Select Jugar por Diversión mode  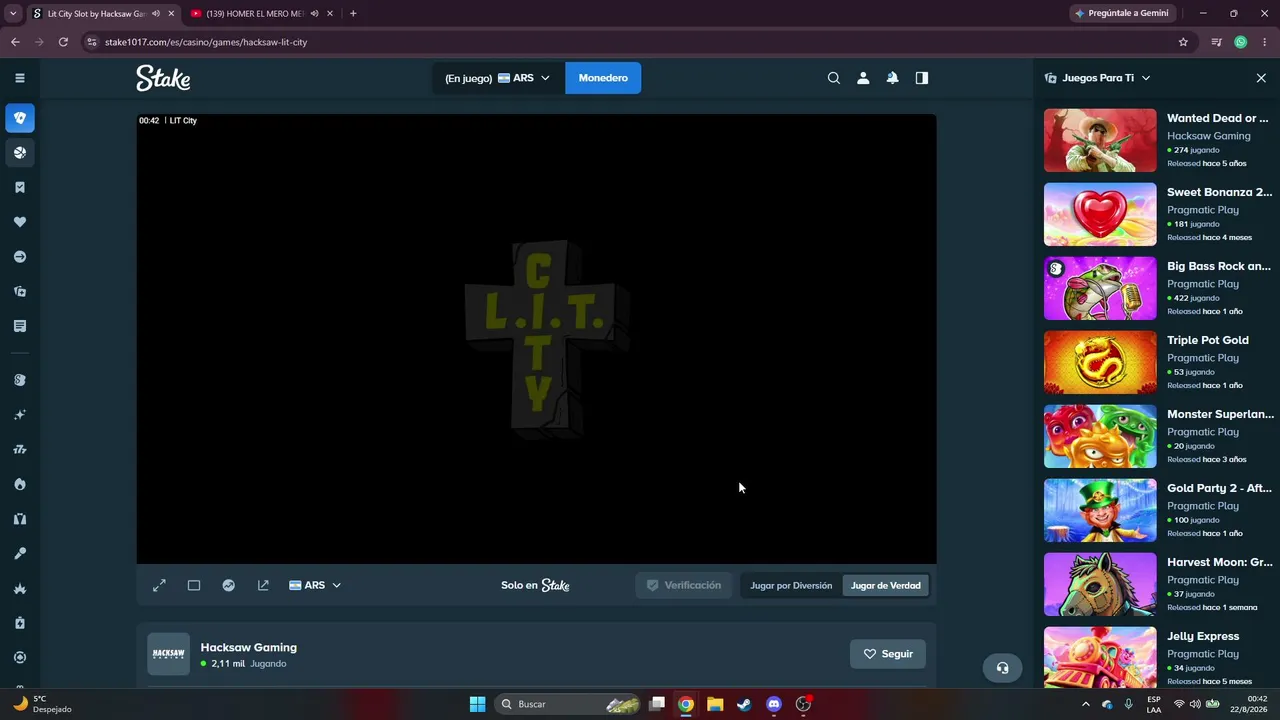click(x=791, y=586)
